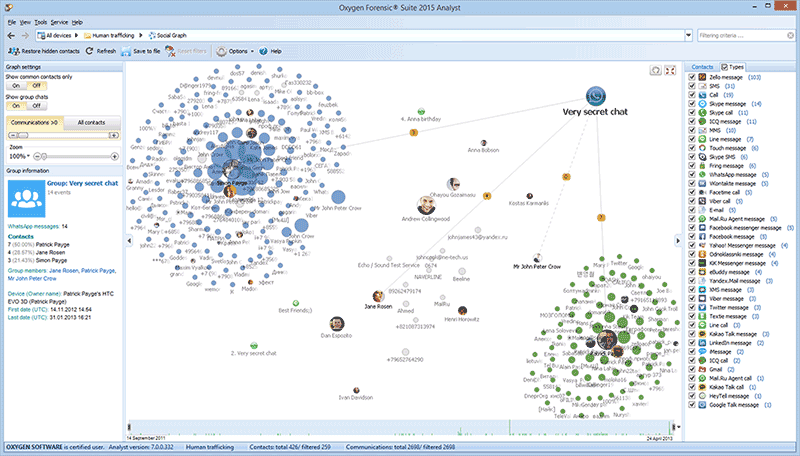This screenshot has height=456, width=800.
Task: Click the Gmail type icon
Action: pyautogui.click(x=702, y=369)
